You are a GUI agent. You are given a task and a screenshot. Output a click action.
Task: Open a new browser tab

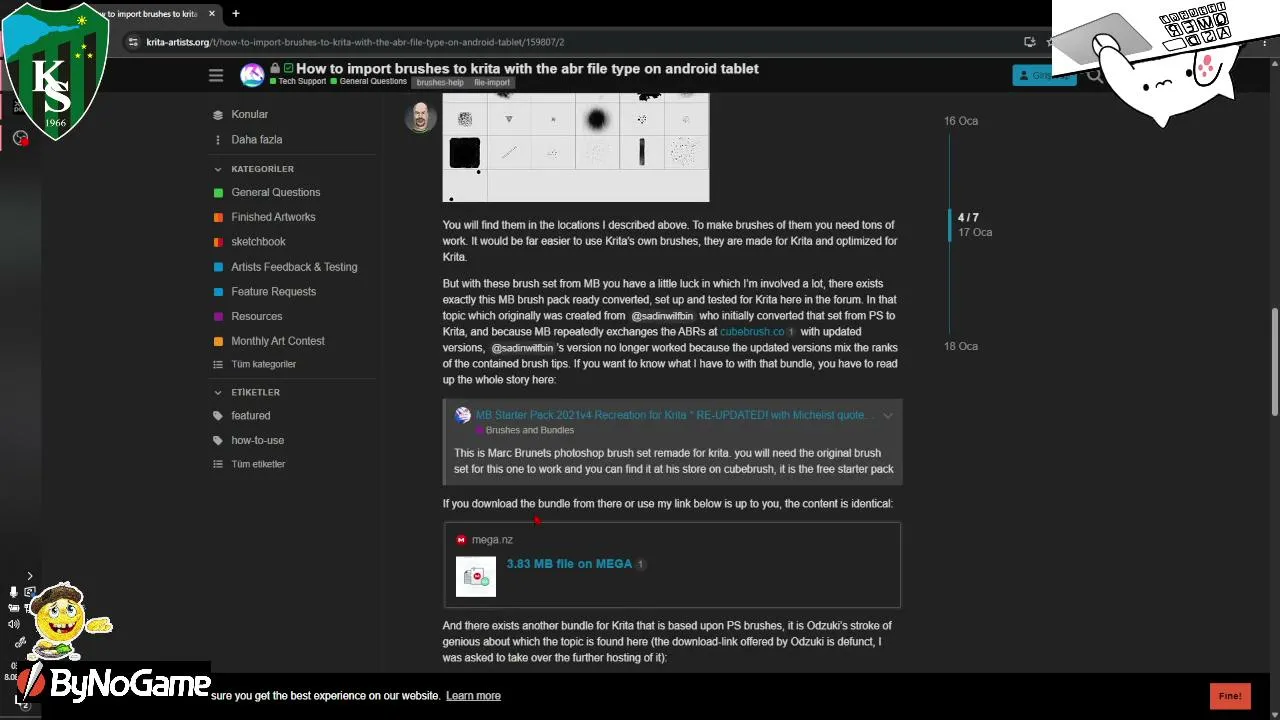[x=236, y=14]
